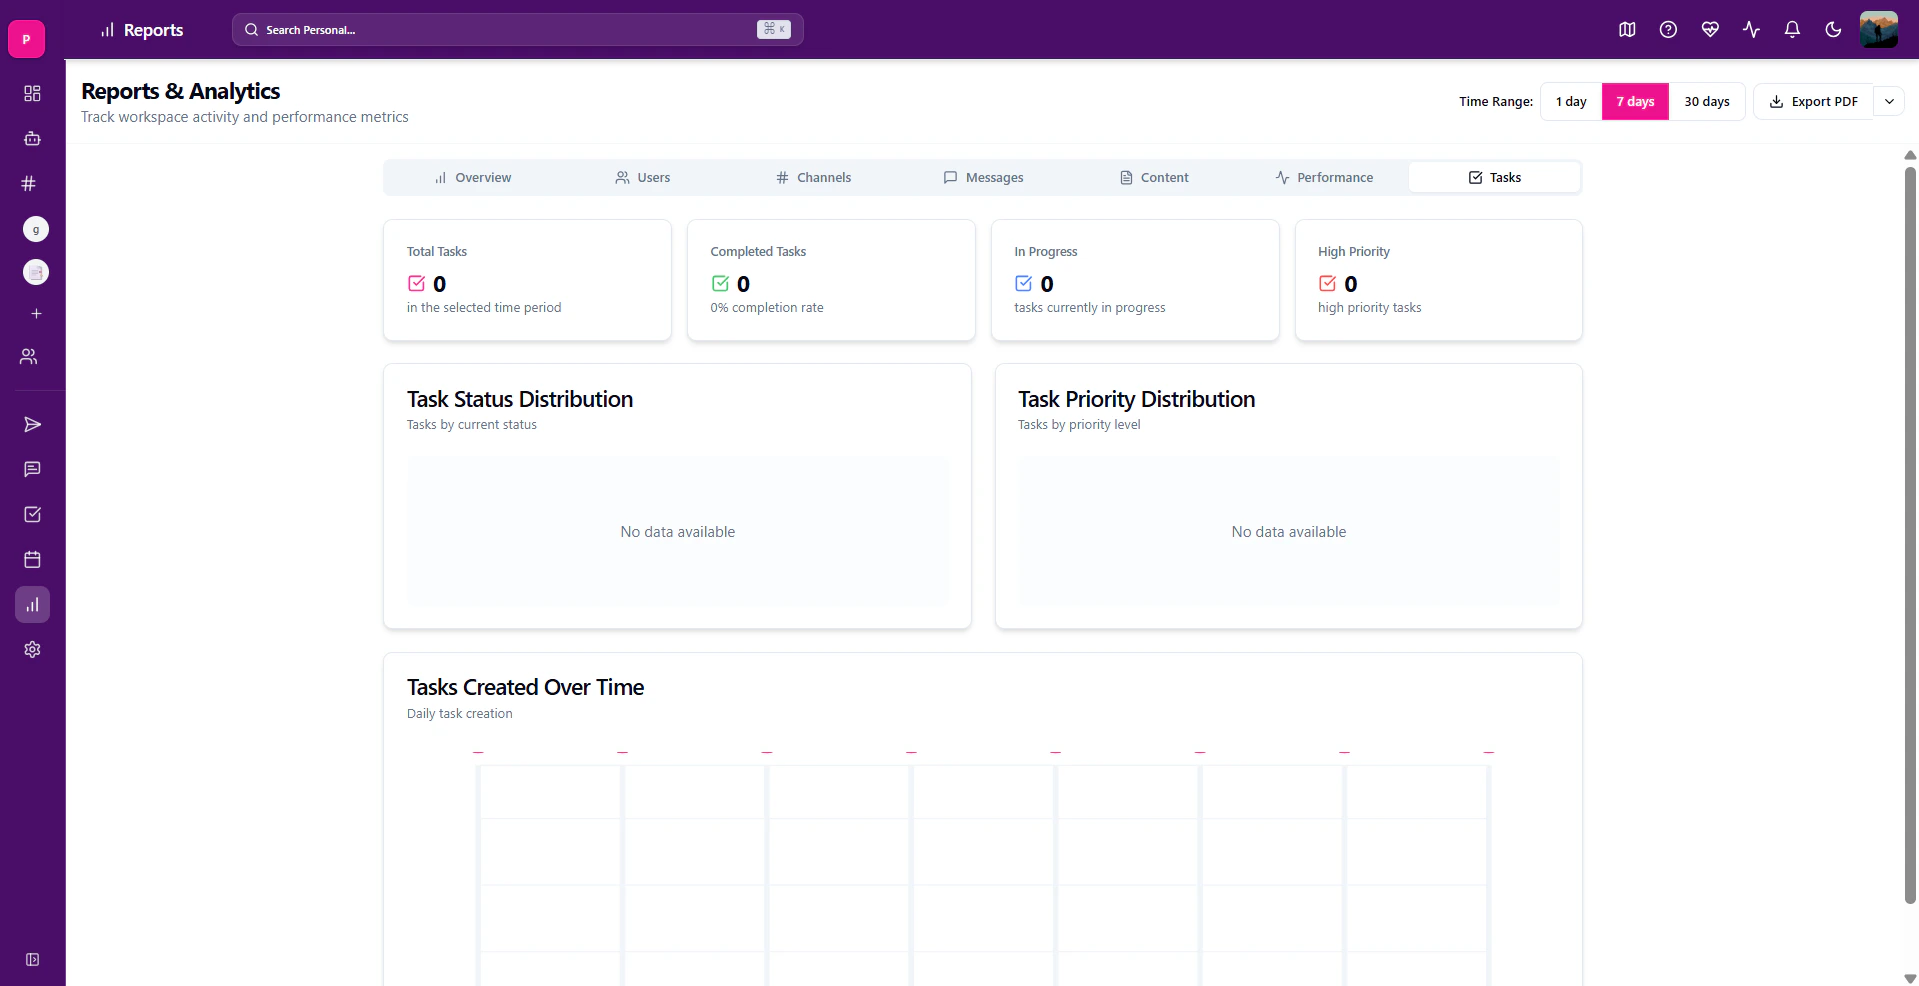Screen dimensions: 1919x986
Task: Set time range to 1 day
Action: [x=1571, y=102]
